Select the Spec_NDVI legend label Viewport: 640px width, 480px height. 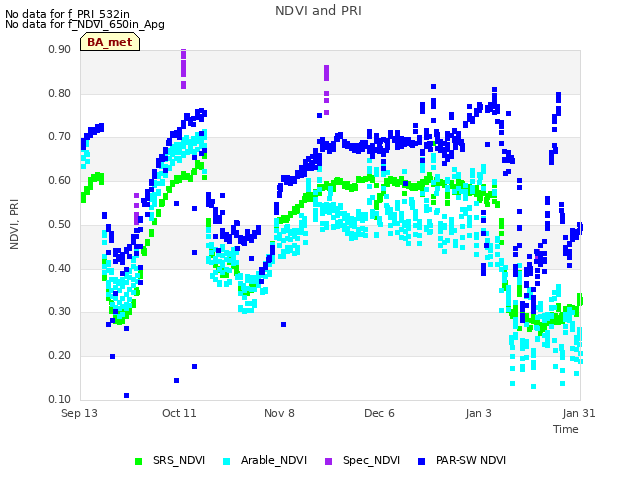tap(371, 460)
